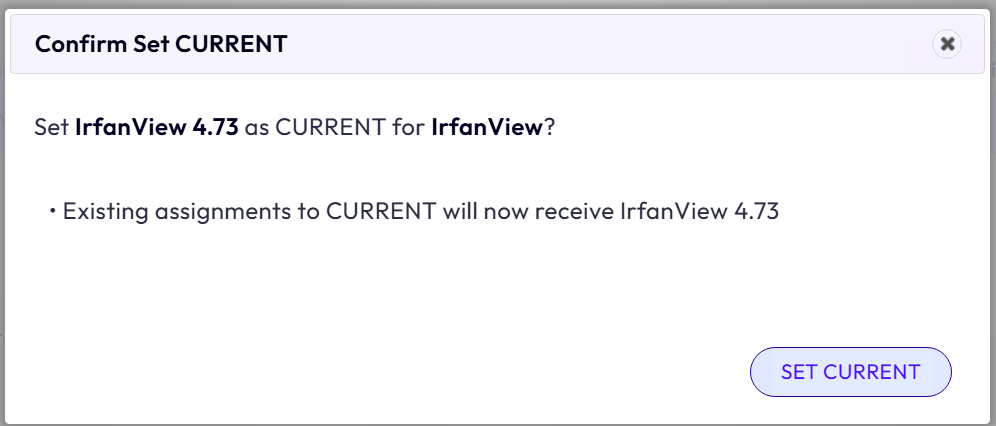This screenshot has width=996, height=426.
Task: Click the word 'CURRENT' in the bullet line
Action: pyautogui.click(x=381, y=211)
